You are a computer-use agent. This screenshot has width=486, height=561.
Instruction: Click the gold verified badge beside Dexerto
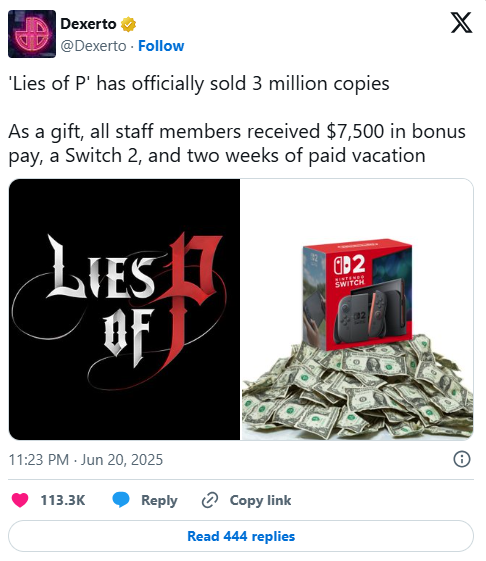point(128,24)
